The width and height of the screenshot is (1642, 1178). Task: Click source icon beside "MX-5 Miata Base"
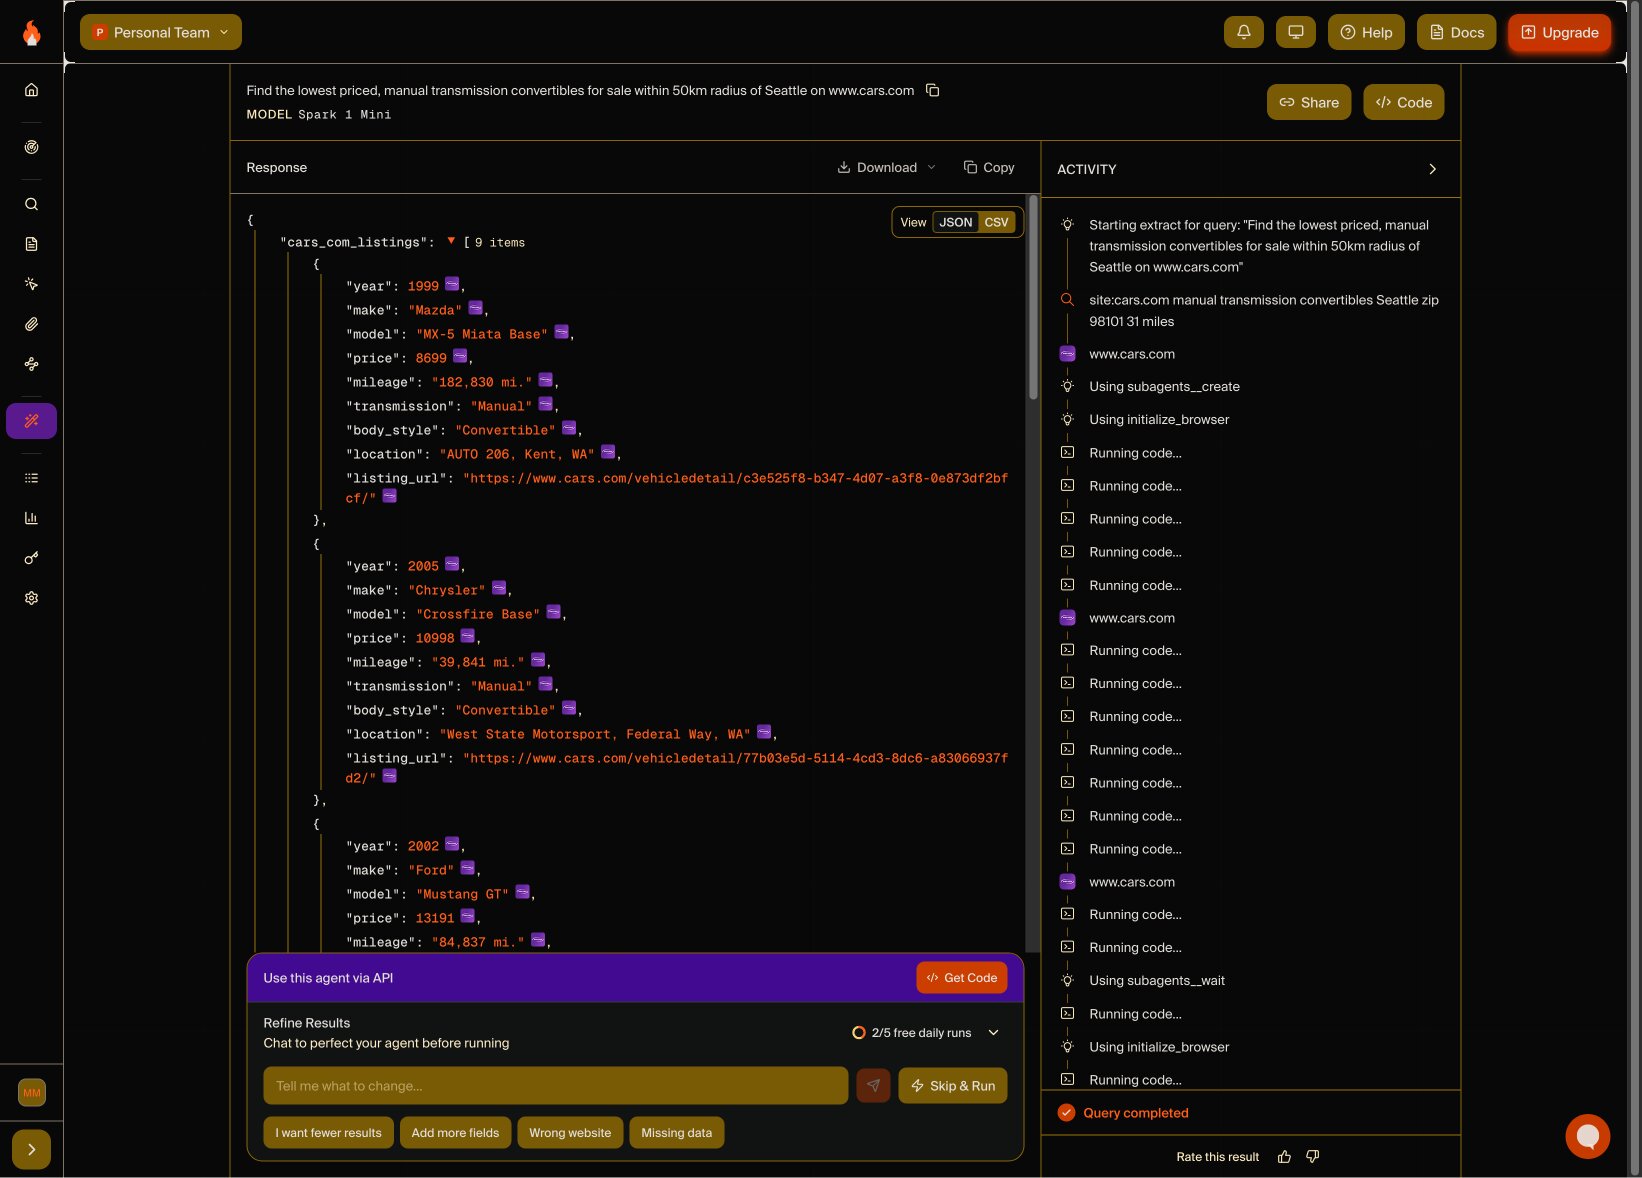point(562,332)
